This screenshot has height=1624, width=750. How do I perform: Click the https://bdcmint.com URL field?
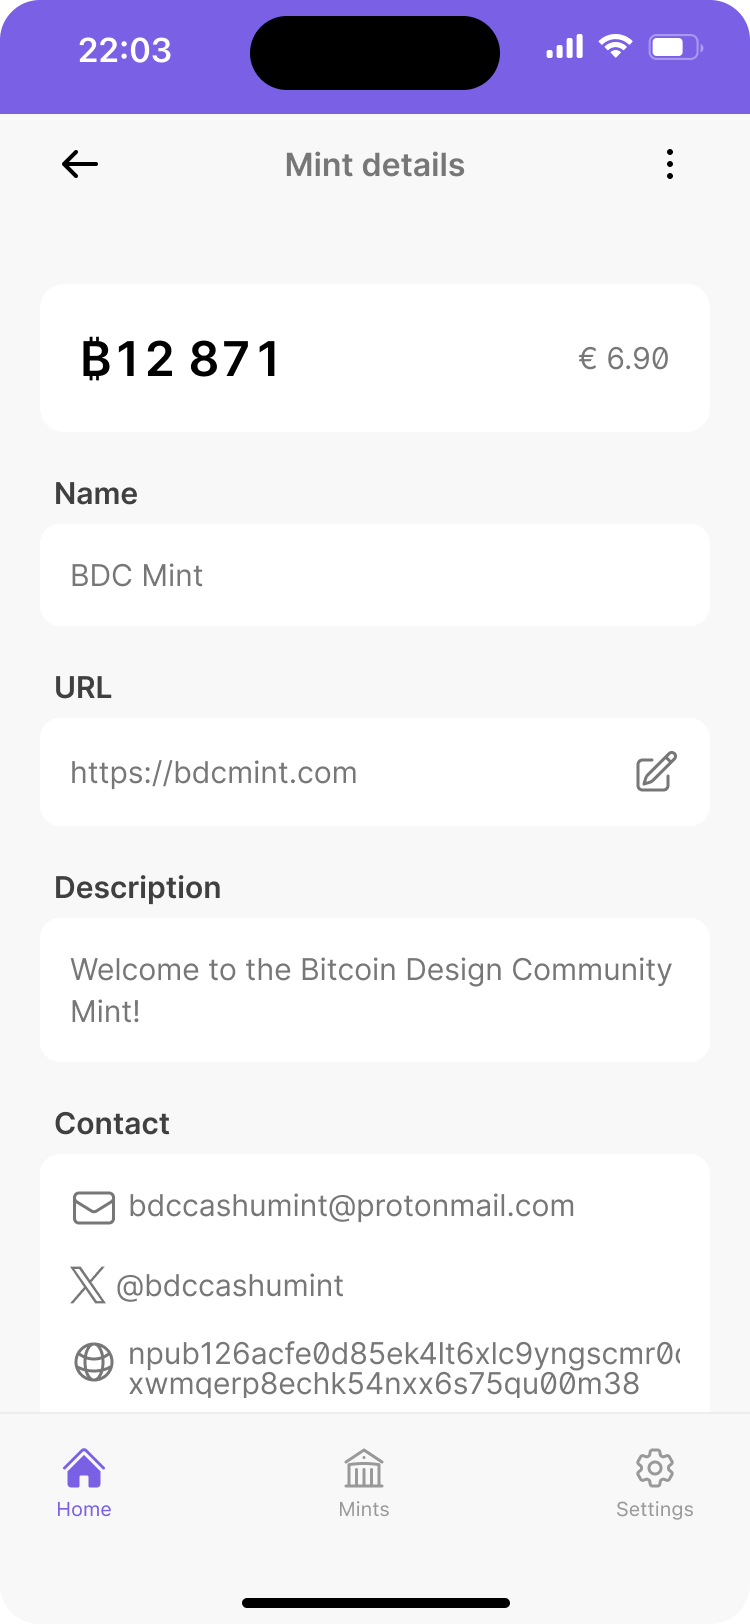tap(330, 772)
